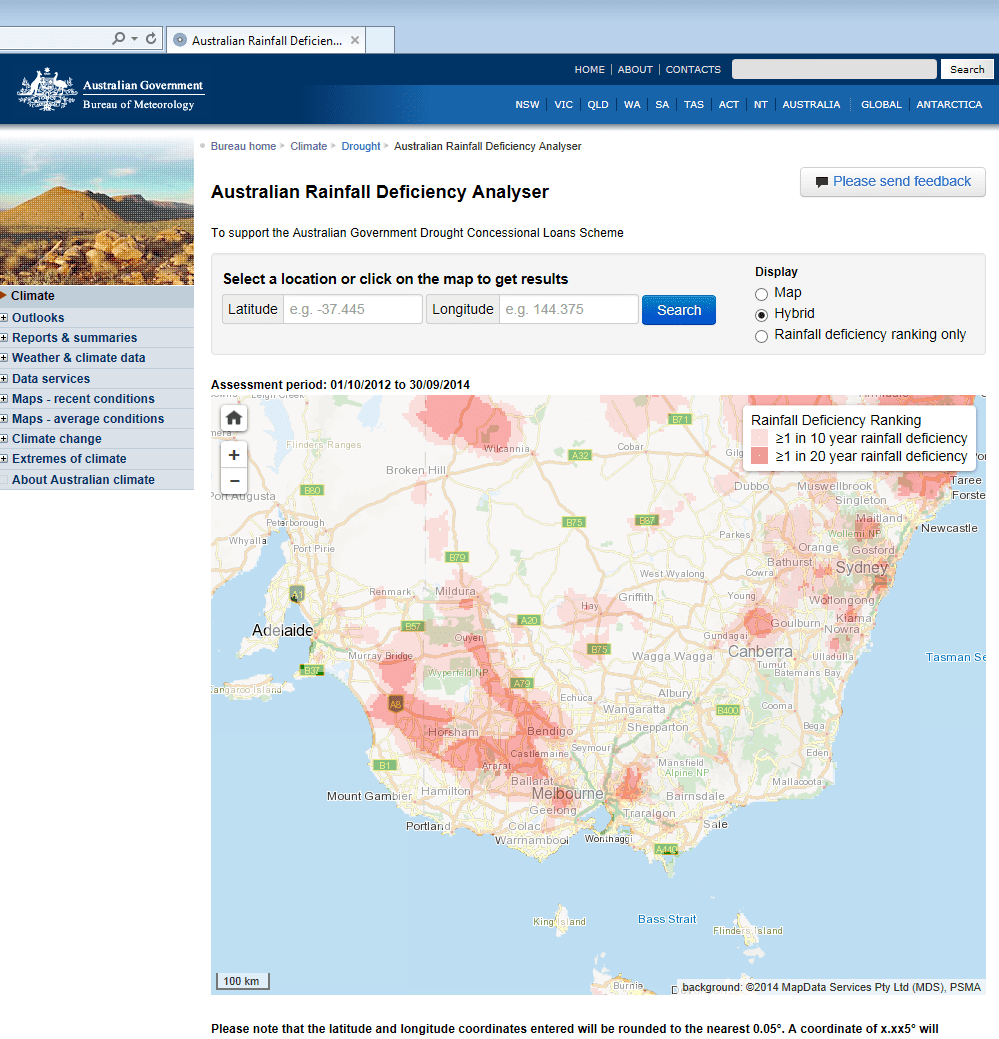
Task: Go to ACT menu item
Action: (x=729, y=105)
